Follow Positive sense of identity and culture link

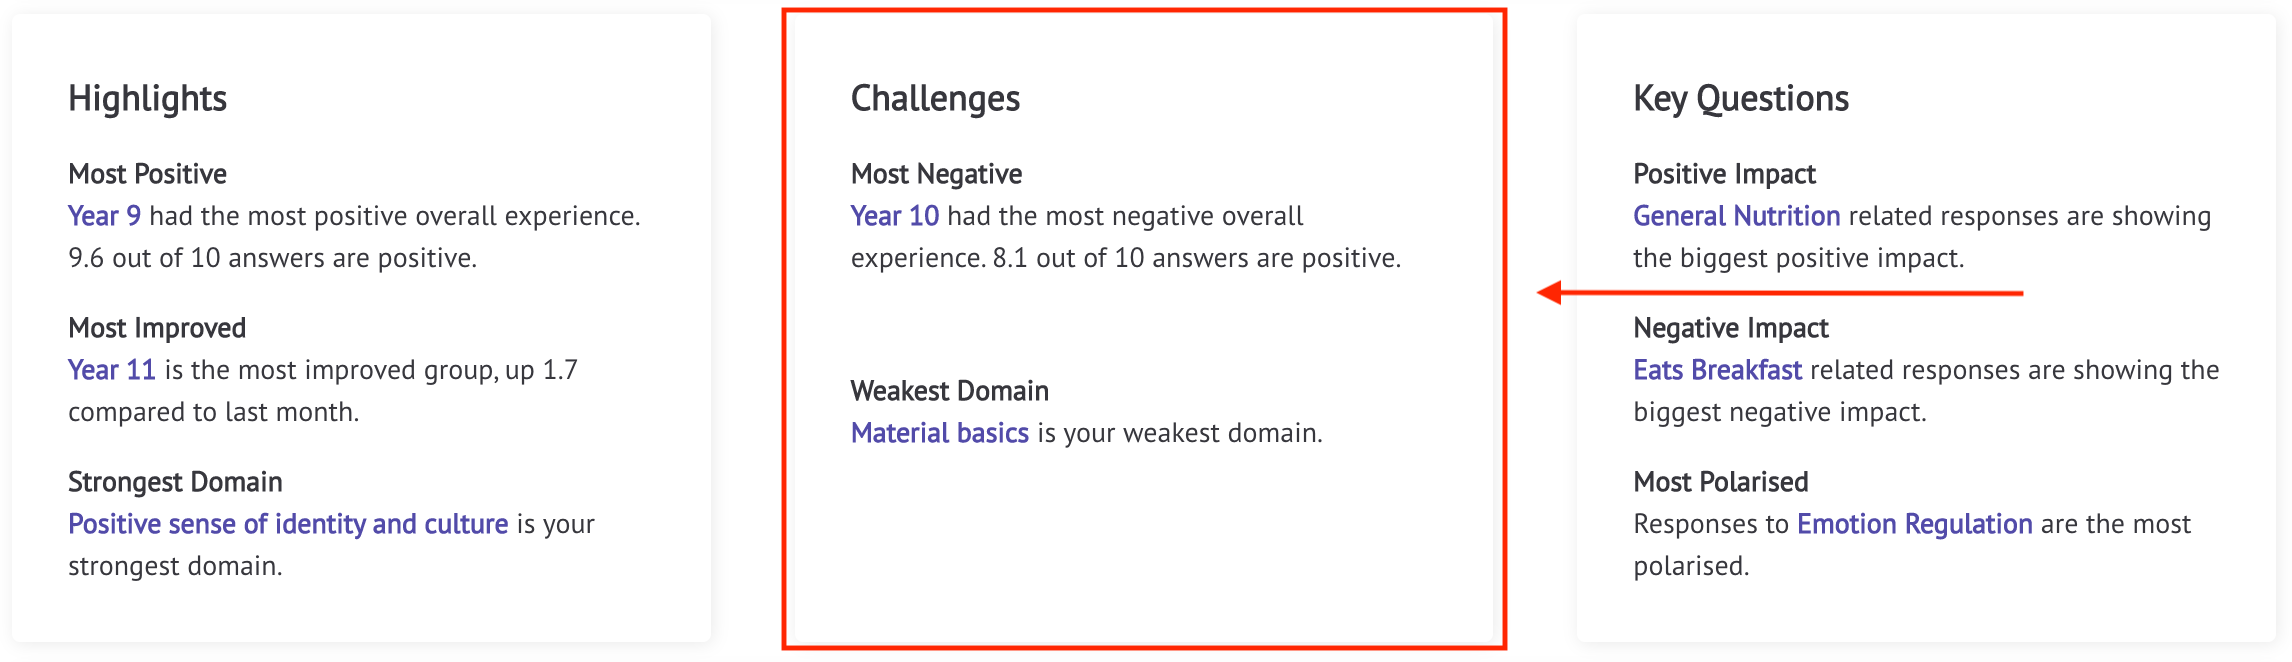pos(288,524)
